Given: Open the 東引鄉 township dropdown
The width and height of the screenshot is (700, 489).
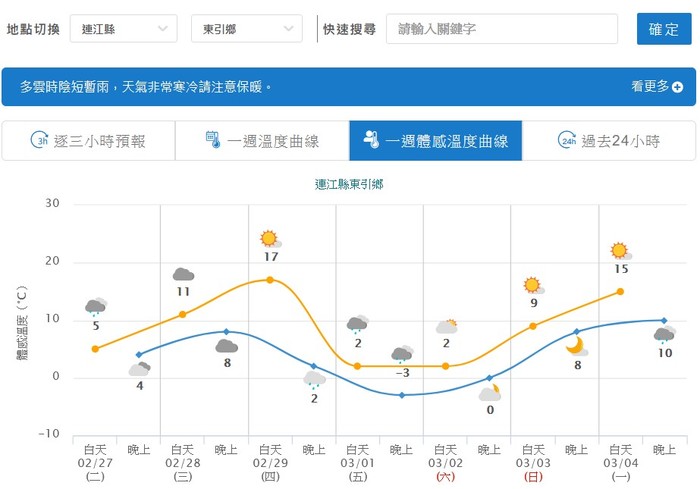Looking at the screenshot, I should tap(245, 29).
